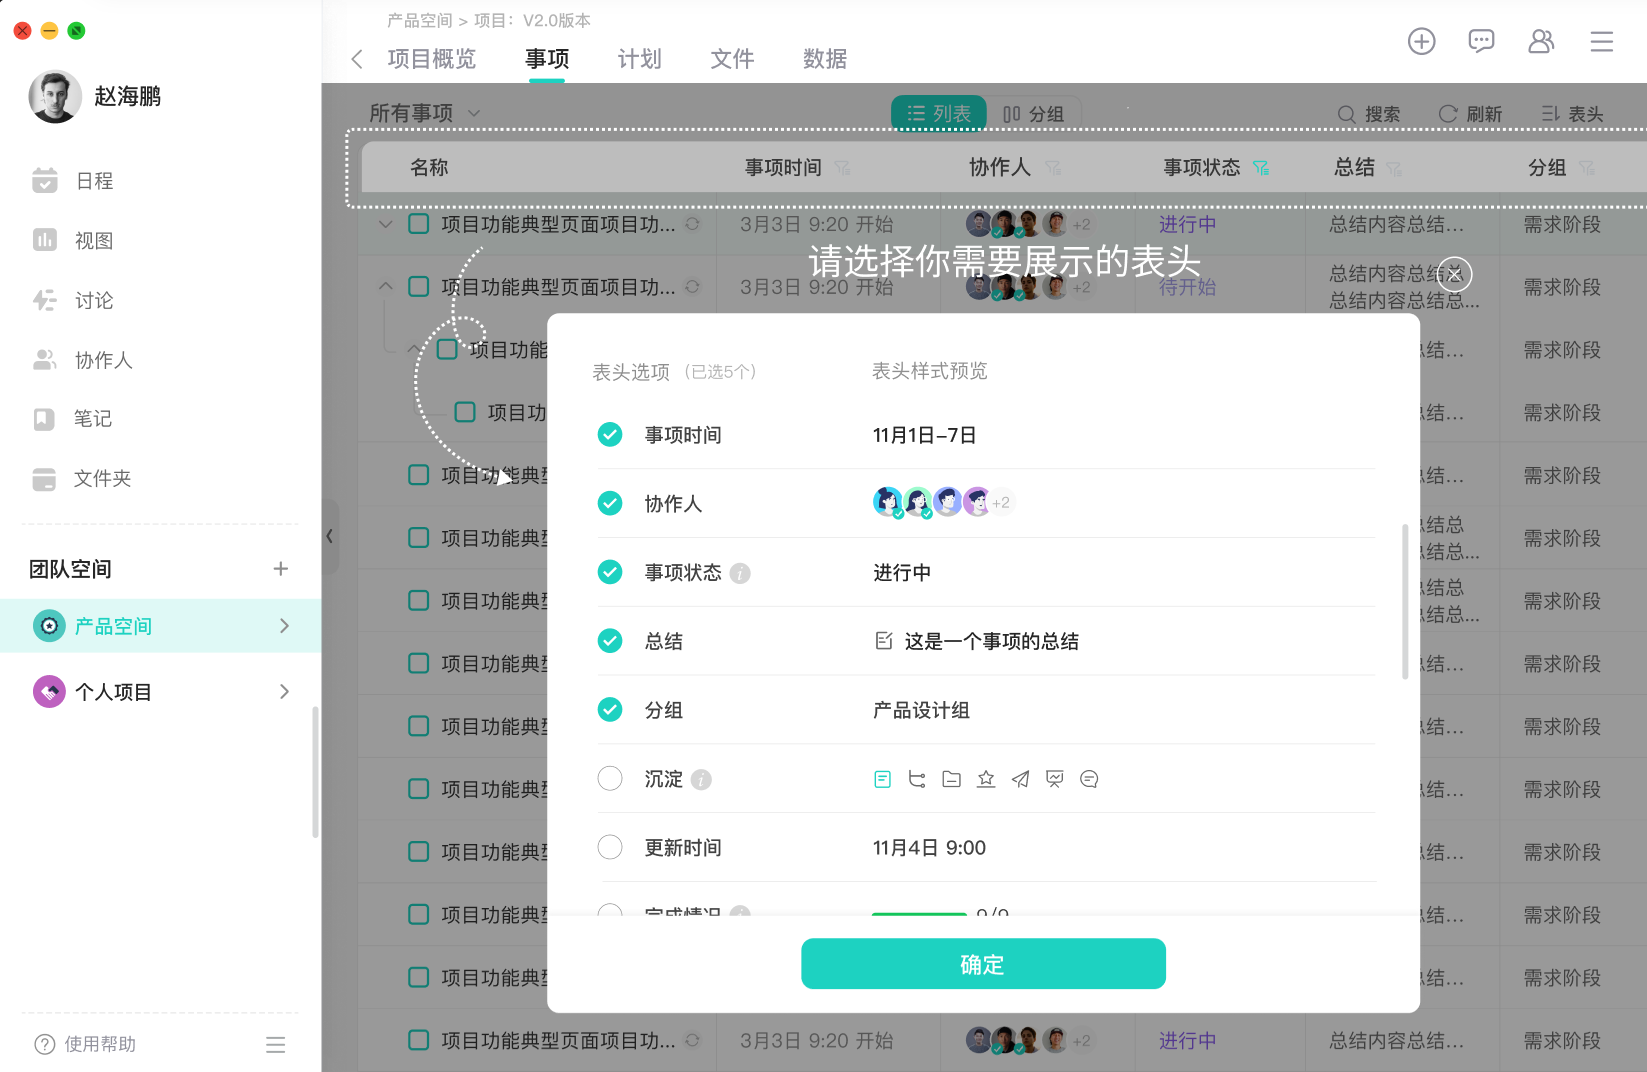Click the back arrow beside 项目概览
The height and width of the screenshot is (1072, 1647).
[357, 59]
